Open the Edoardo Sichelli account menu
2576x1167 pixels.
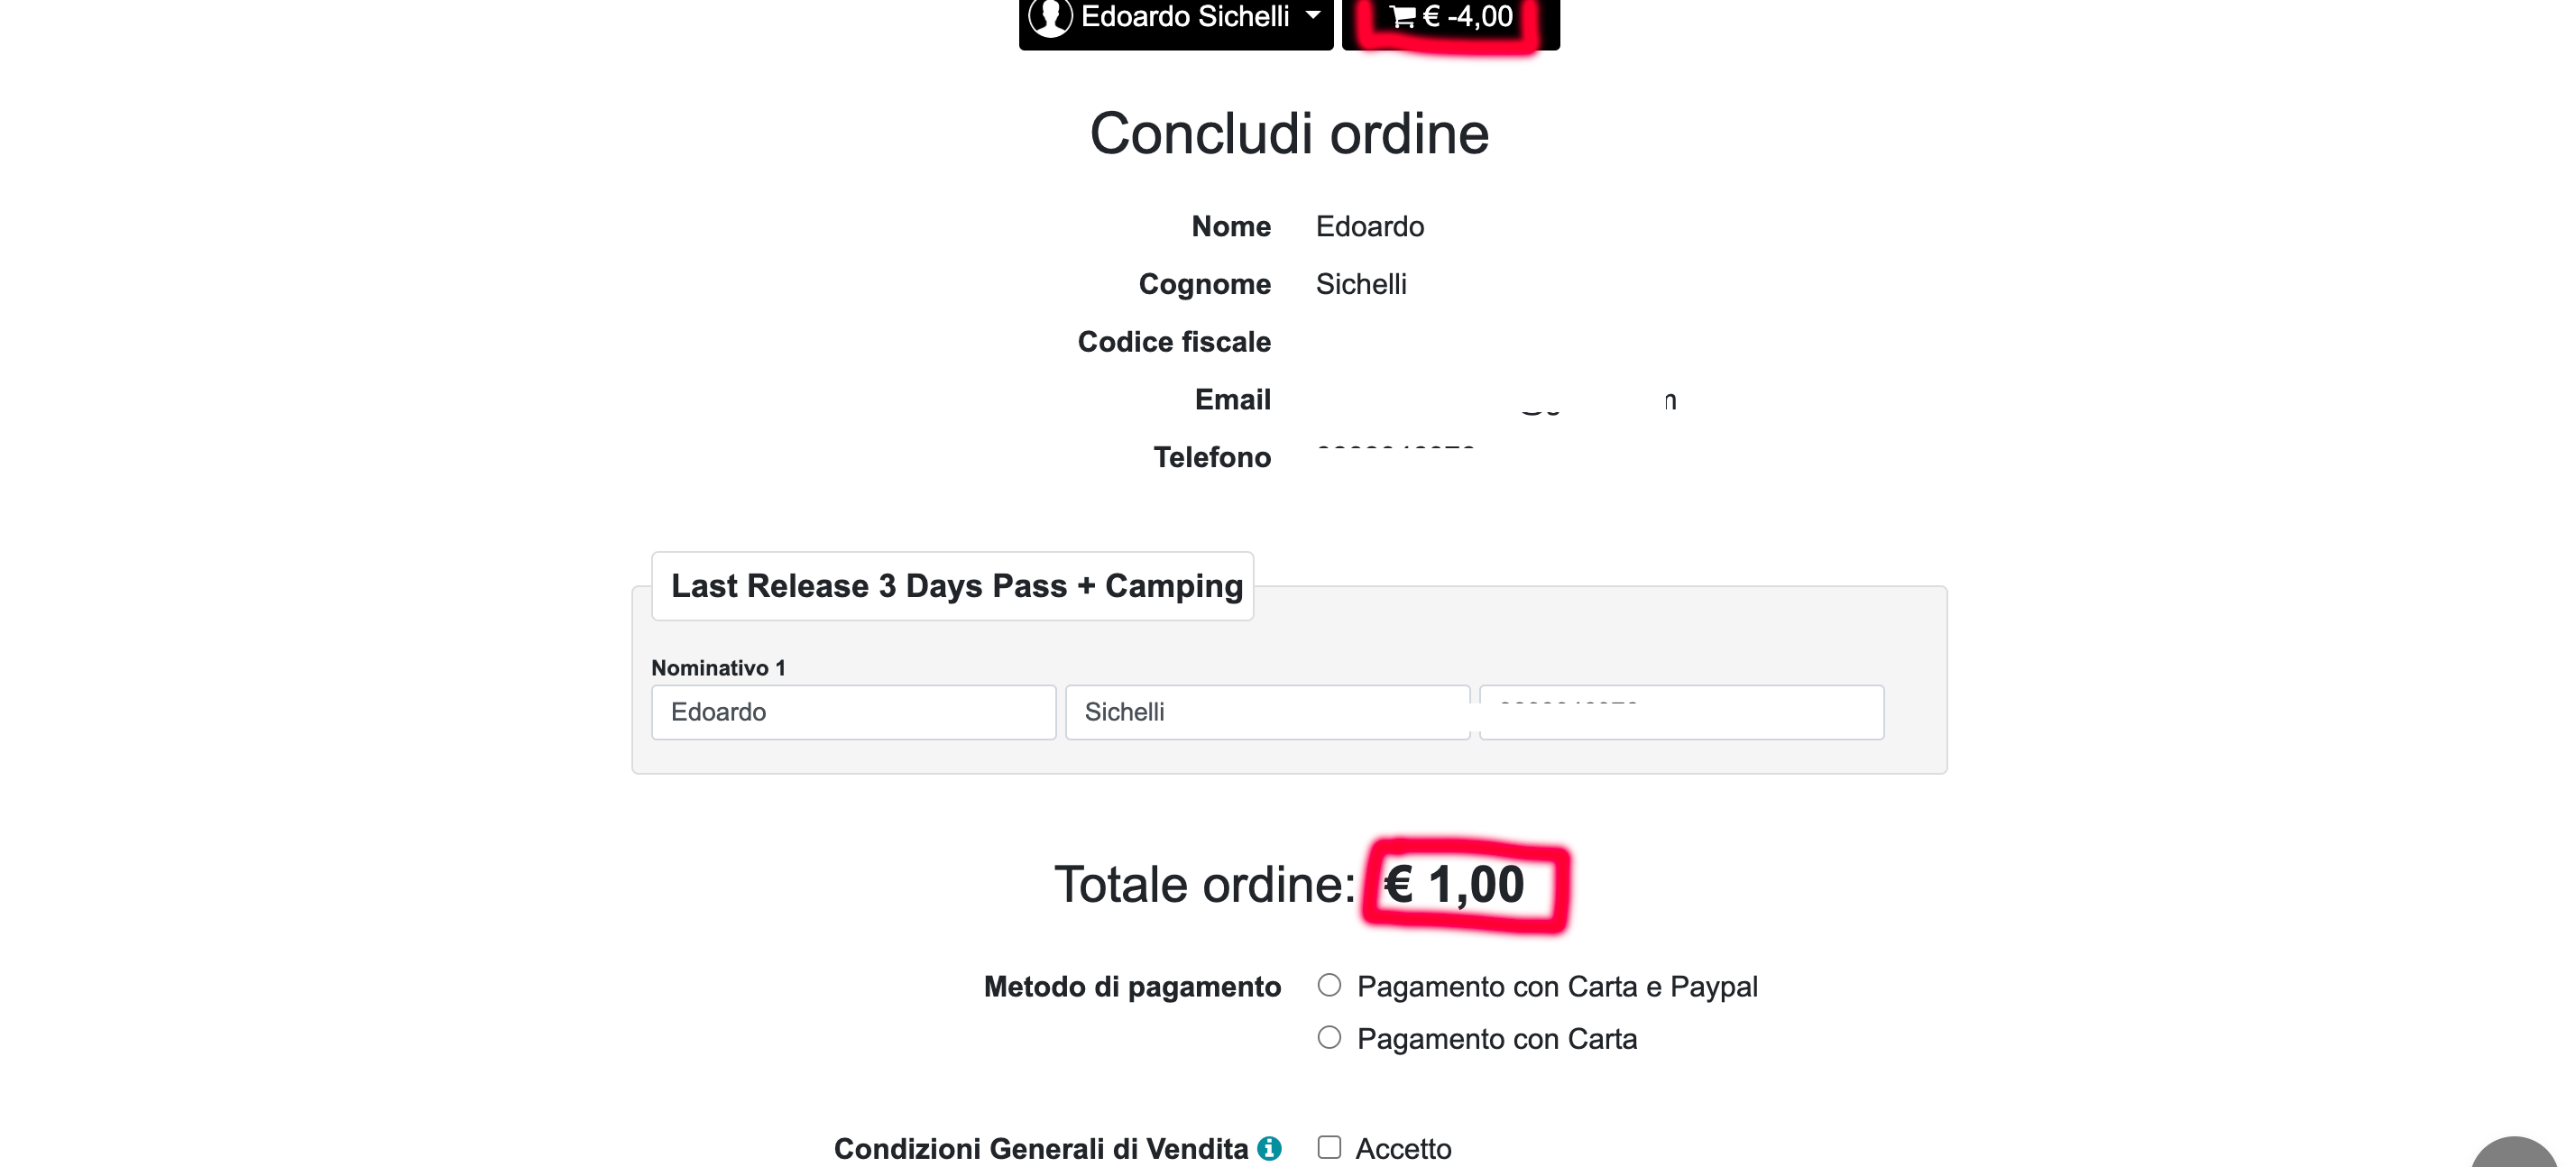click(x=1185, y=16)
